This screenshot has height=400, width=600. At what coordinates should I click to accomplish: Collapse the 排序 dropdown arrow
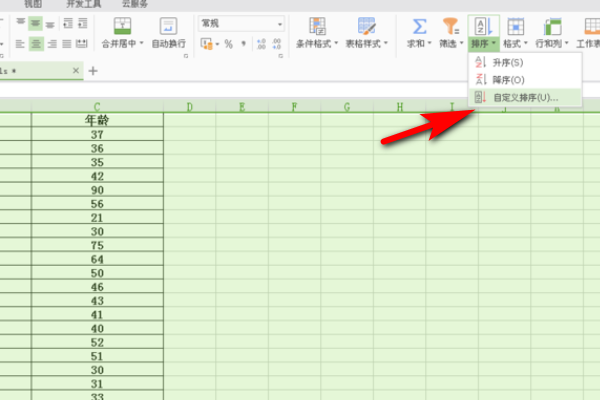(x=494, y=43)
